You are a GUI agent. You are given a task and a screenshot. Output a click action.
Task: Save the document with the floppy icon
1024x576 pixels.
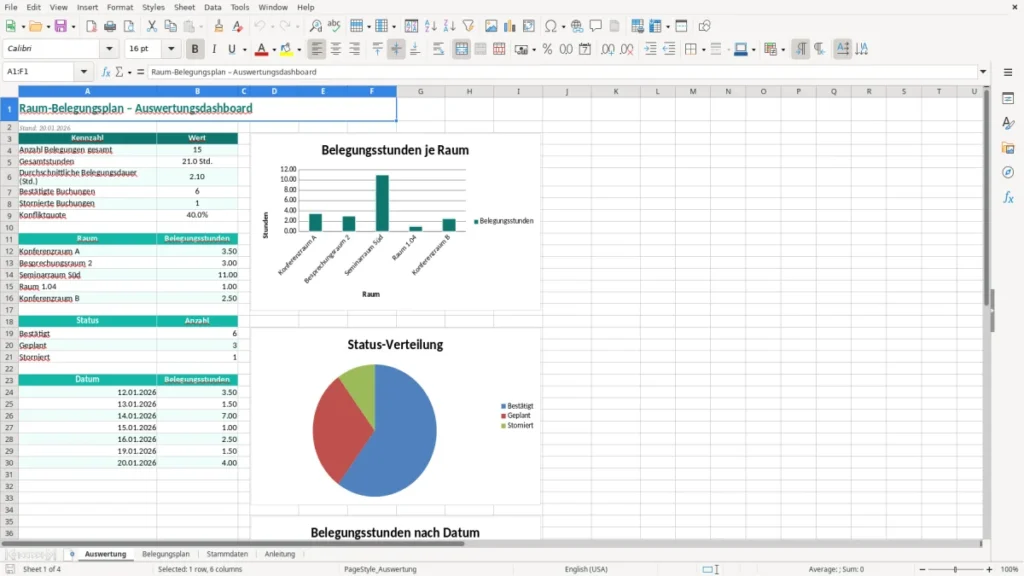click(60, 26)
